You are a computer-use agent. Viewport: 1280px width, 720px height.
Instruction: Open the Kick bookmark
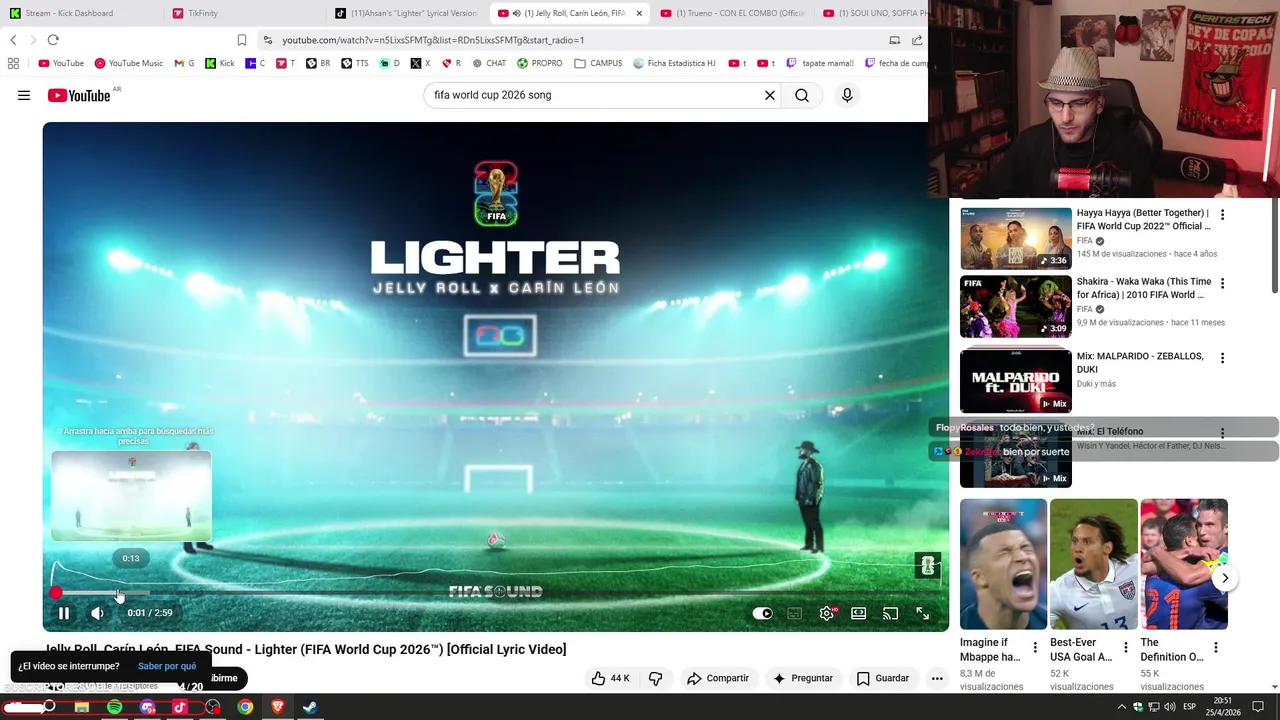coord(220,63)
